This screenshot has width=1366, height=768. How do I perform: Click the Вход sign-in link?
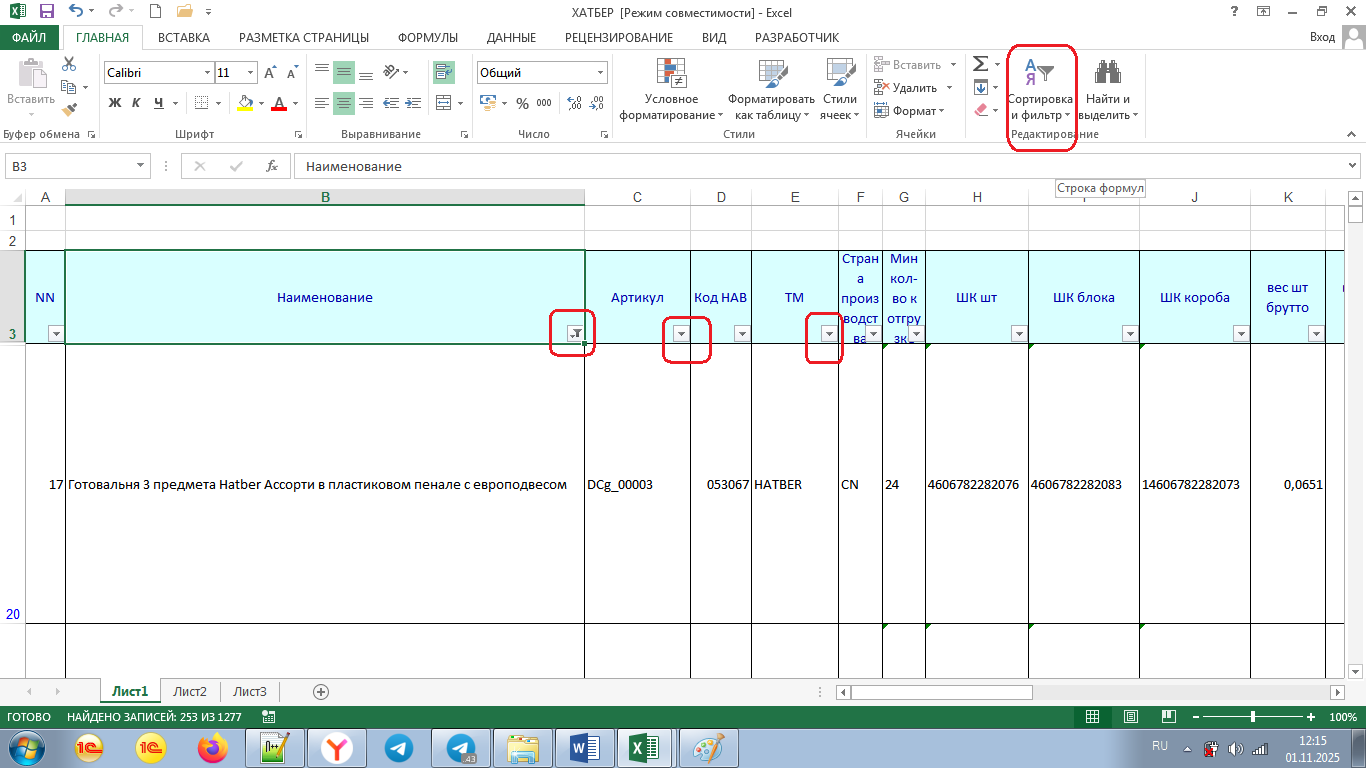point(1322,37)
